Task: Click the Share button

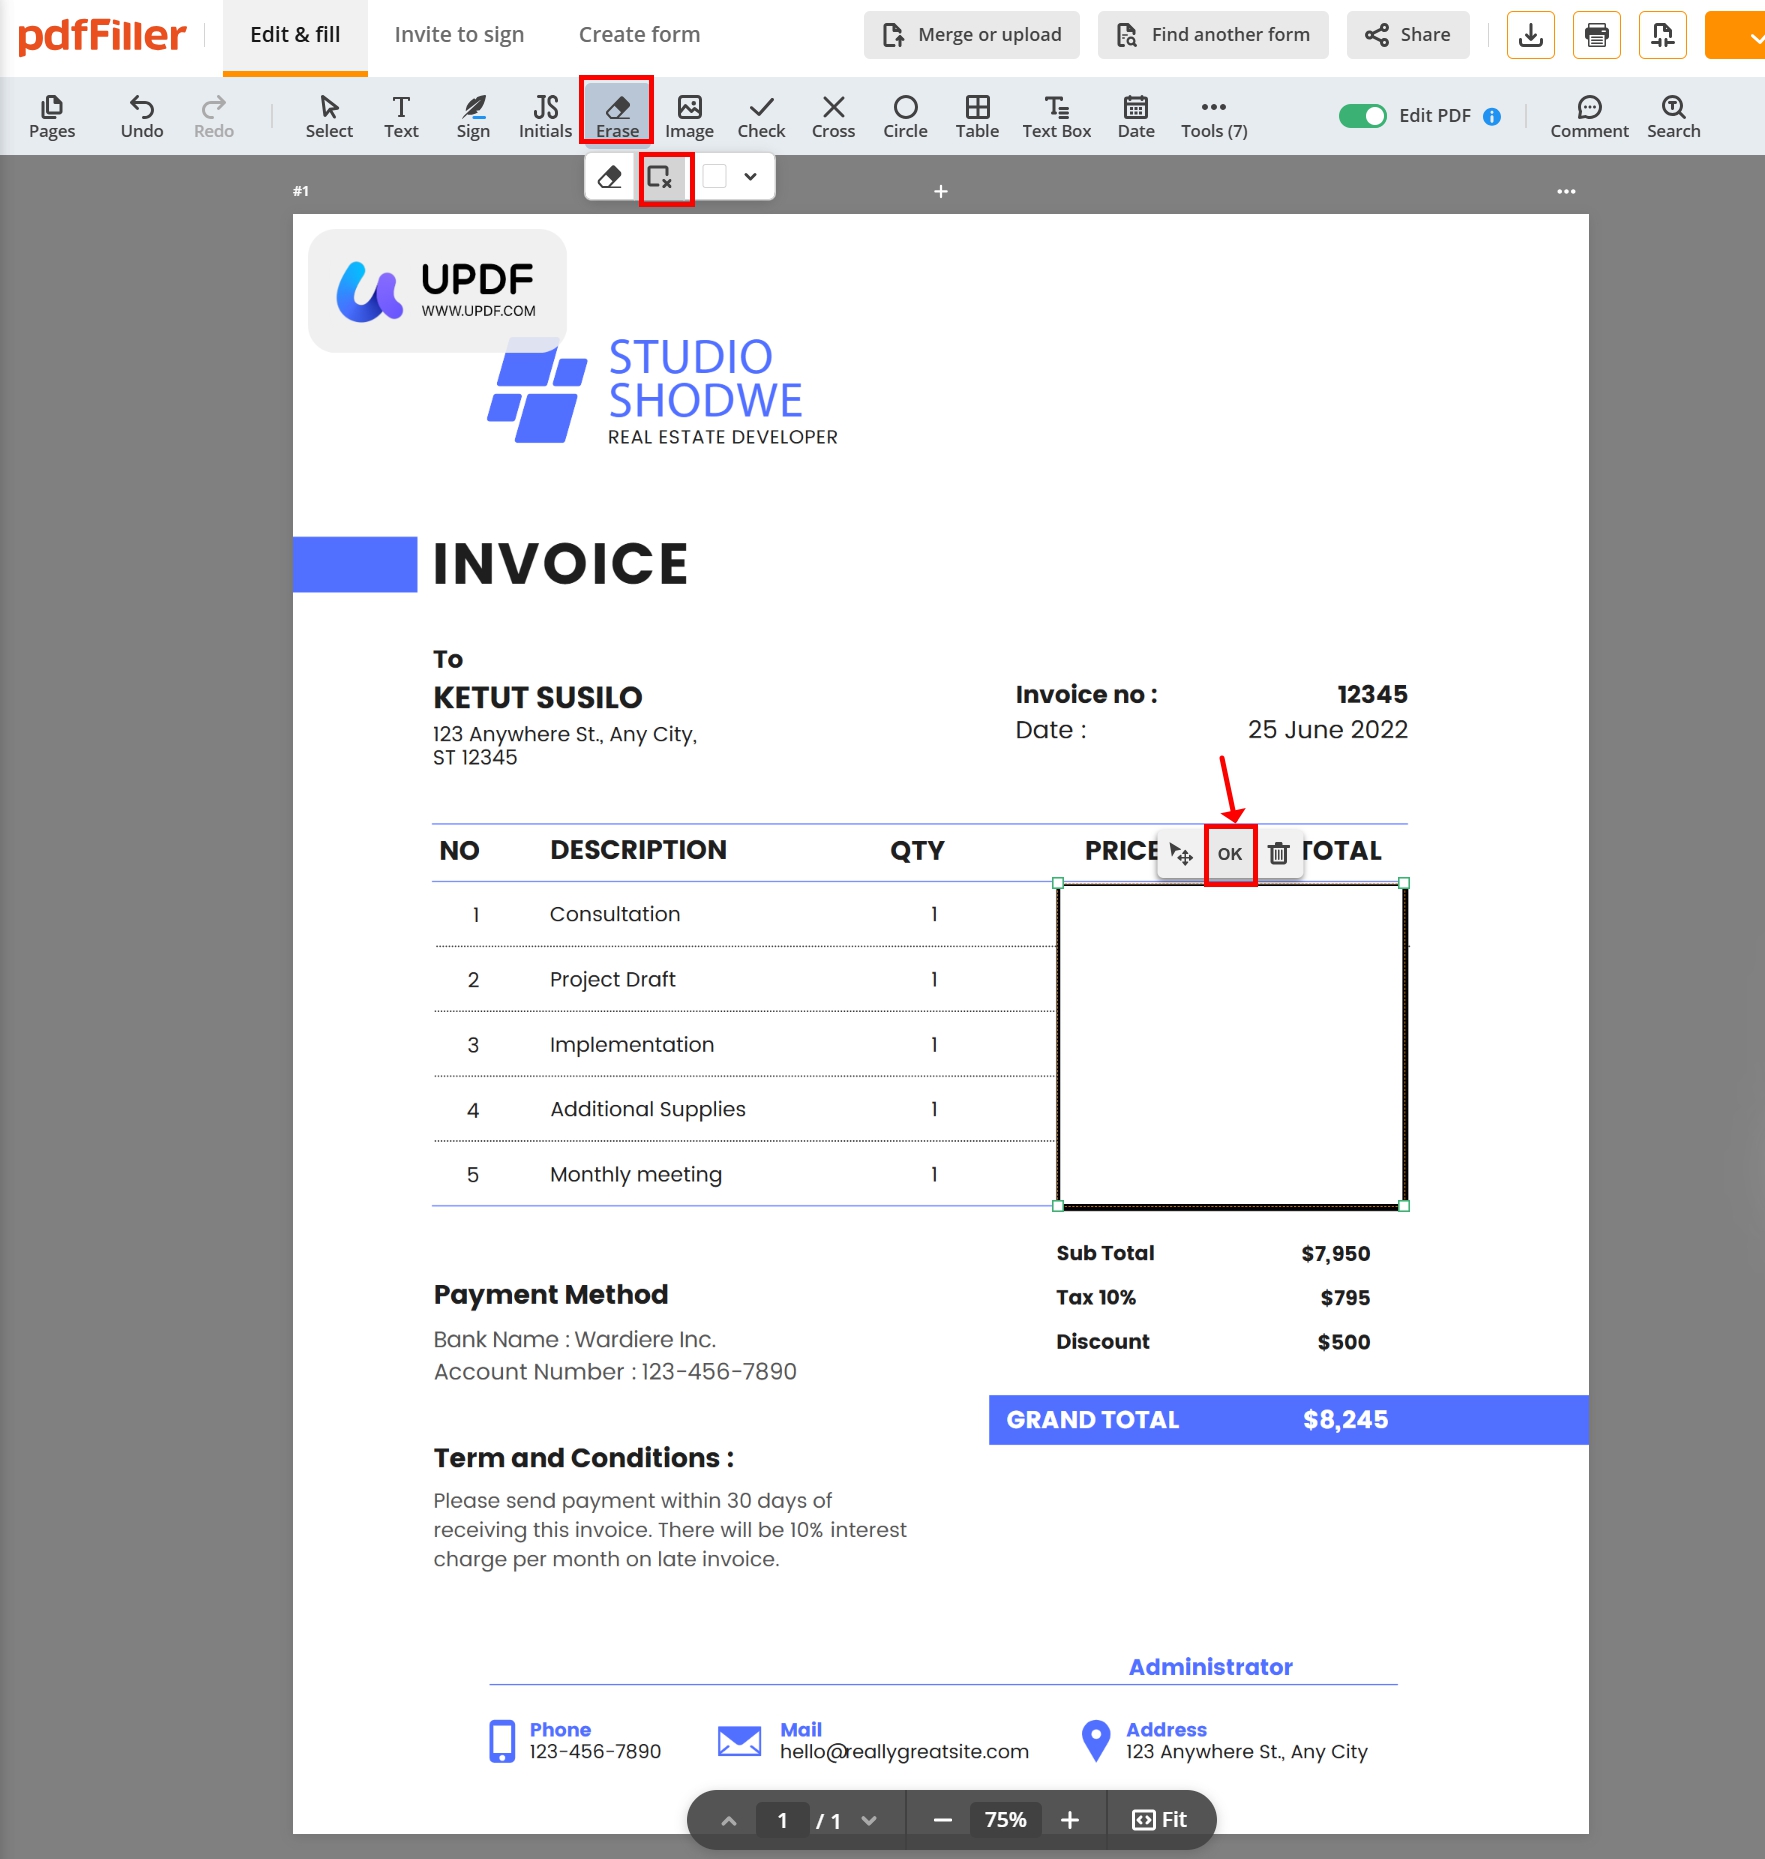Action: tap(1408, 35)
